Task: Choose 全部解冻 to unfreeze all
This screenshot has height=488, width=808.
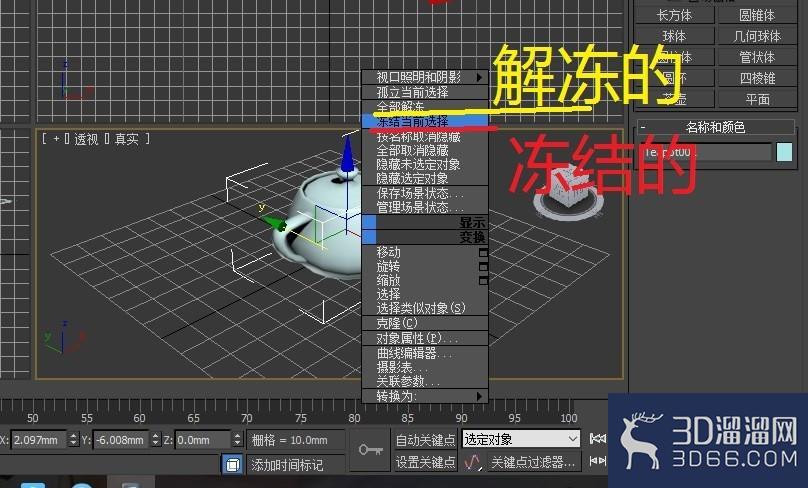Action: tap(425, 107)
